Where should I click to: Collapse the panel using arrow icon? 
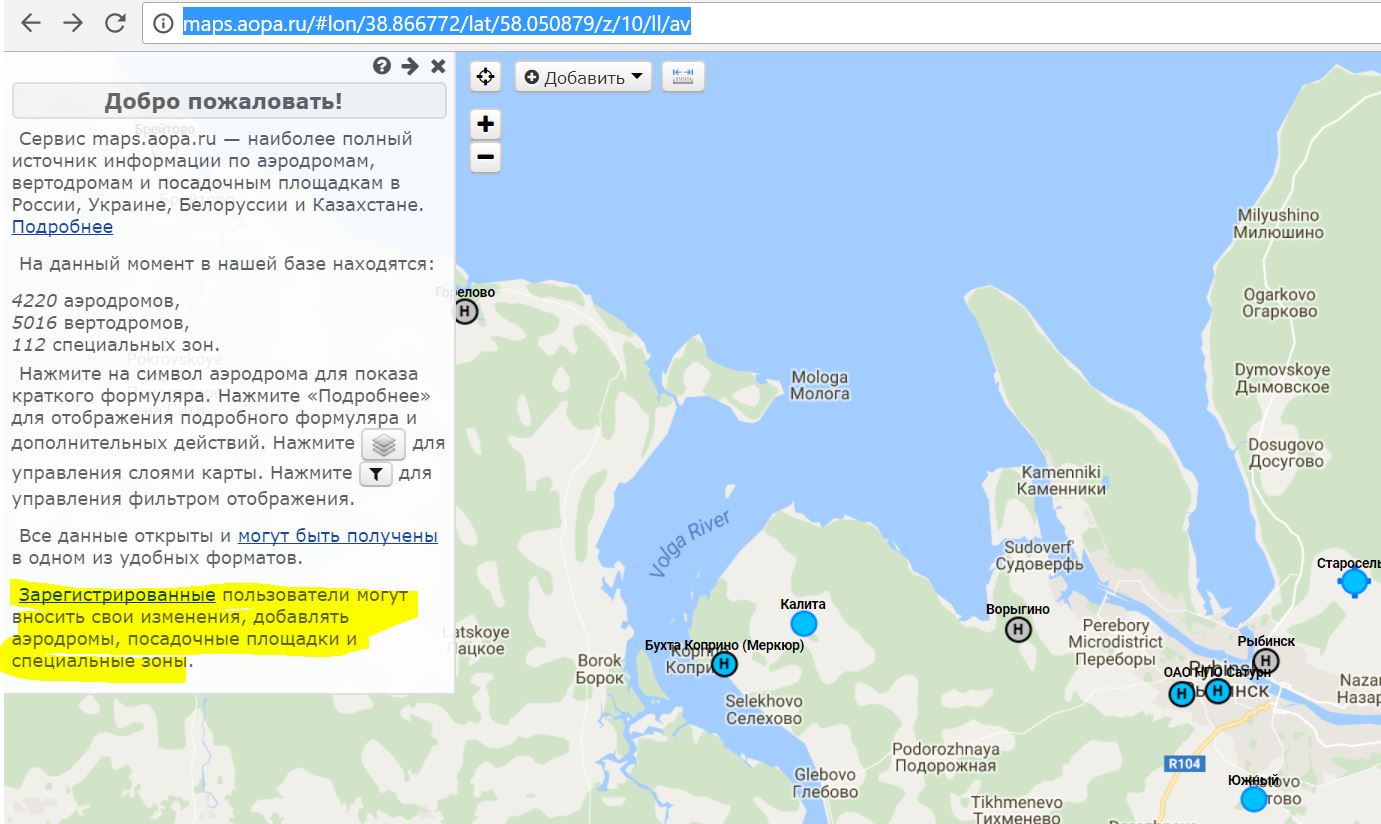(x=410, y=66)
